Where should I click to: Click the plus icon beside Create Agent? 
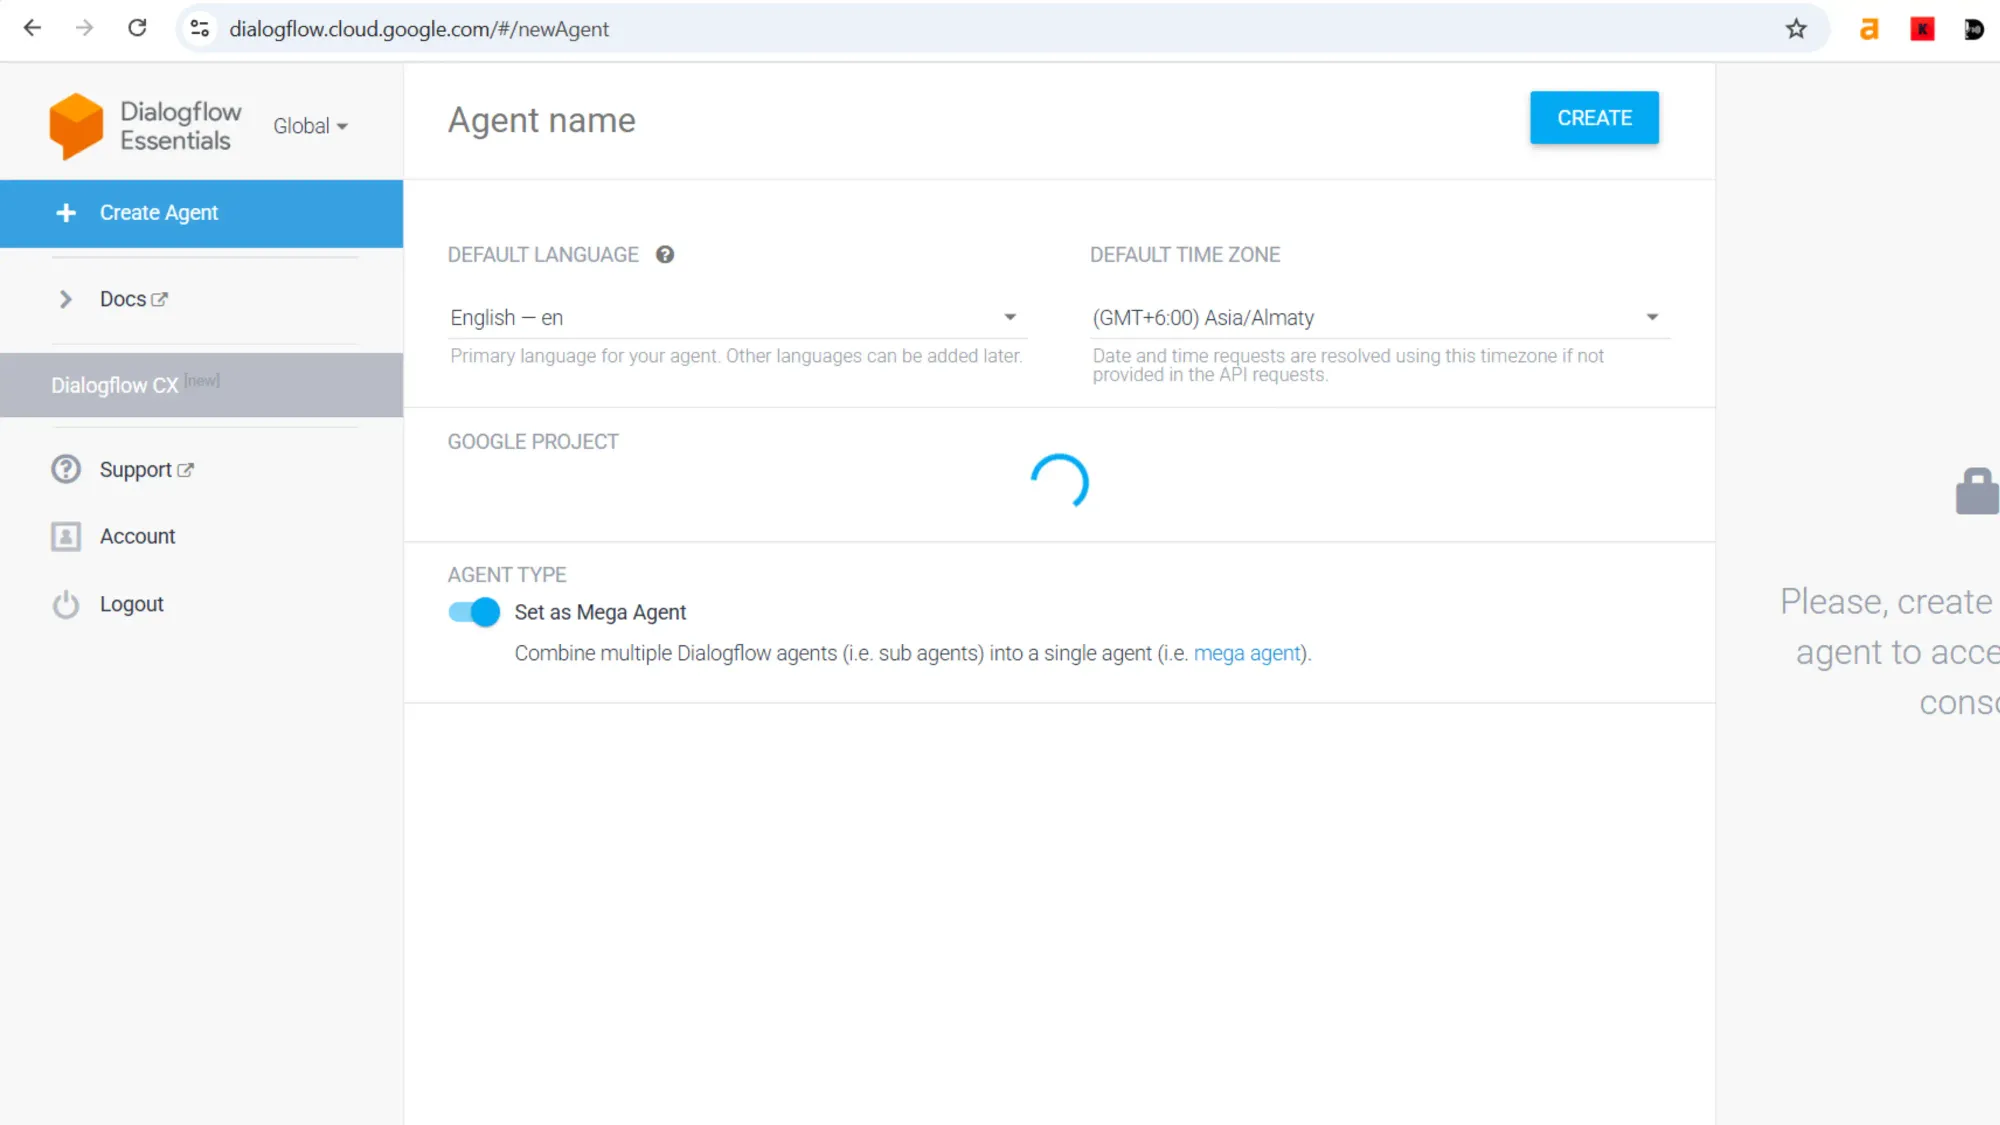click(x=66, y=213)
